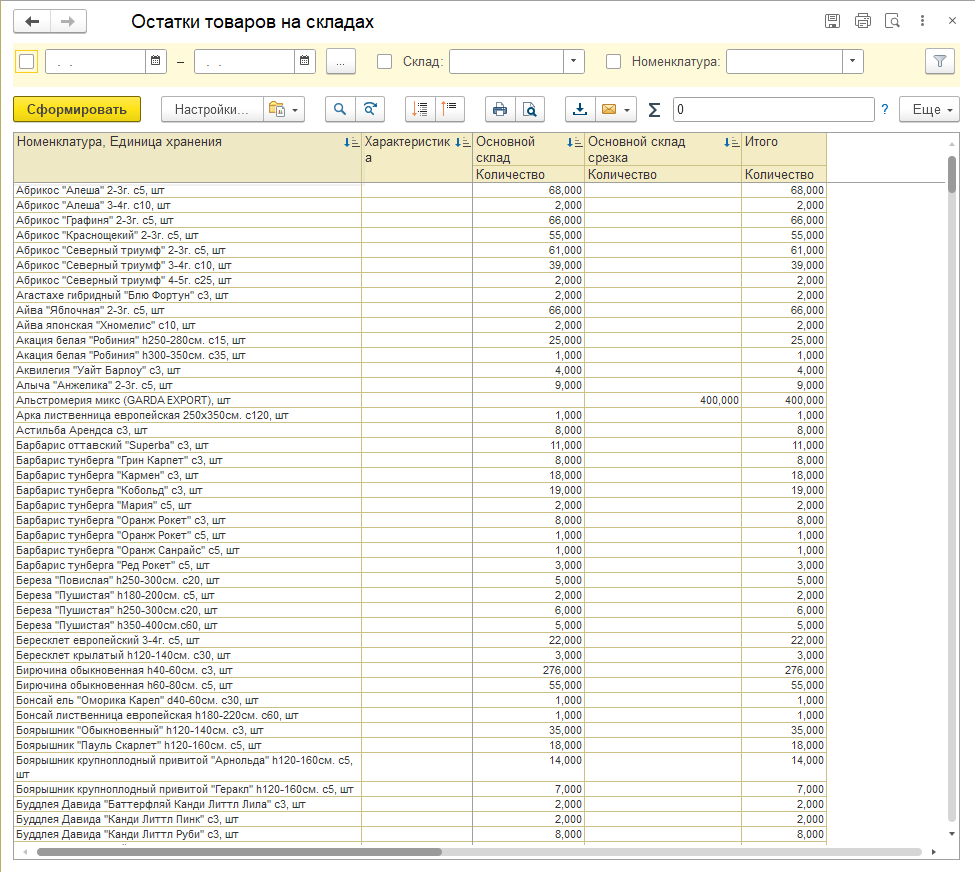The height and width of the screenshot is (872, 975).
Task: Close the Остатки товаров на складах window
Action: [952, 21]
